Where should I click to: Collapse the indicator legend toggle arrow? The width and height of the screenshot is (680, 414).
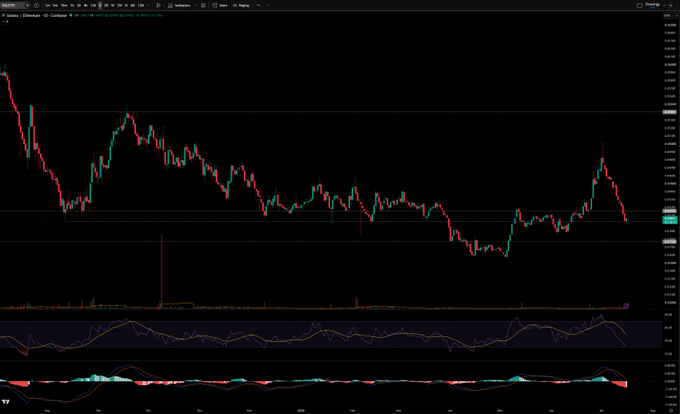point(6,21)
